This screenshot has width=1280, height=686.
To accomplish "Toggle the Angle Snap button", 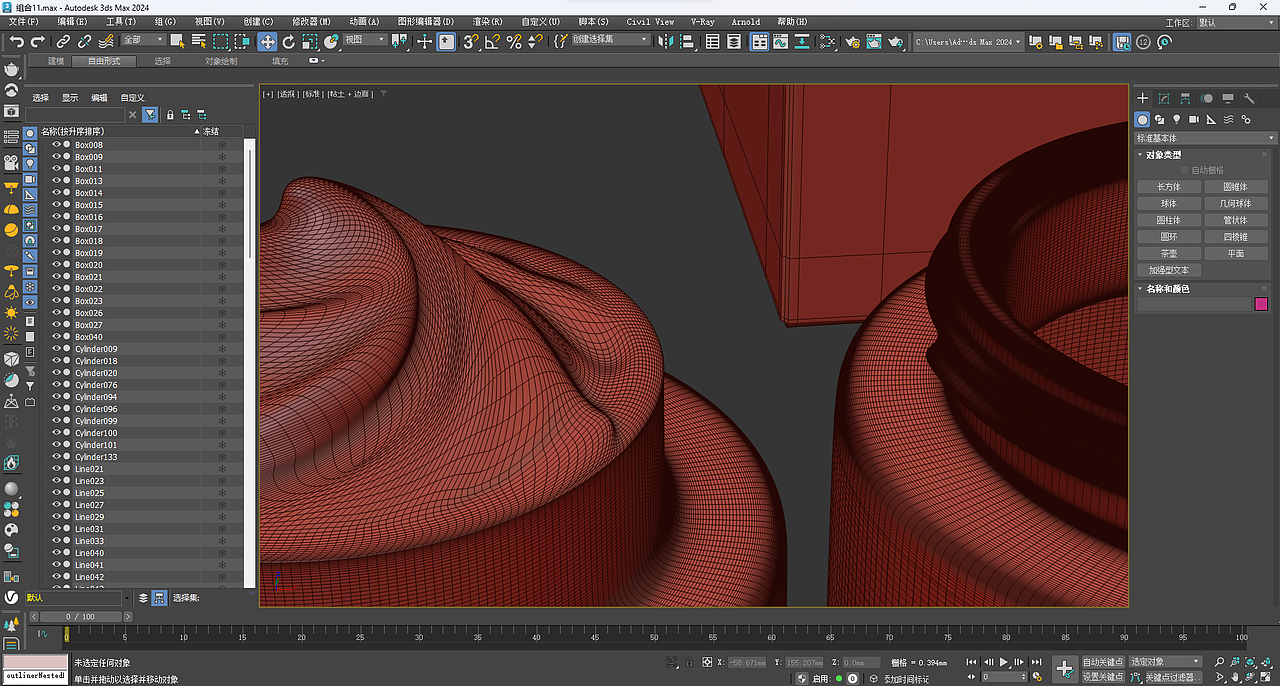I will 492,41.
